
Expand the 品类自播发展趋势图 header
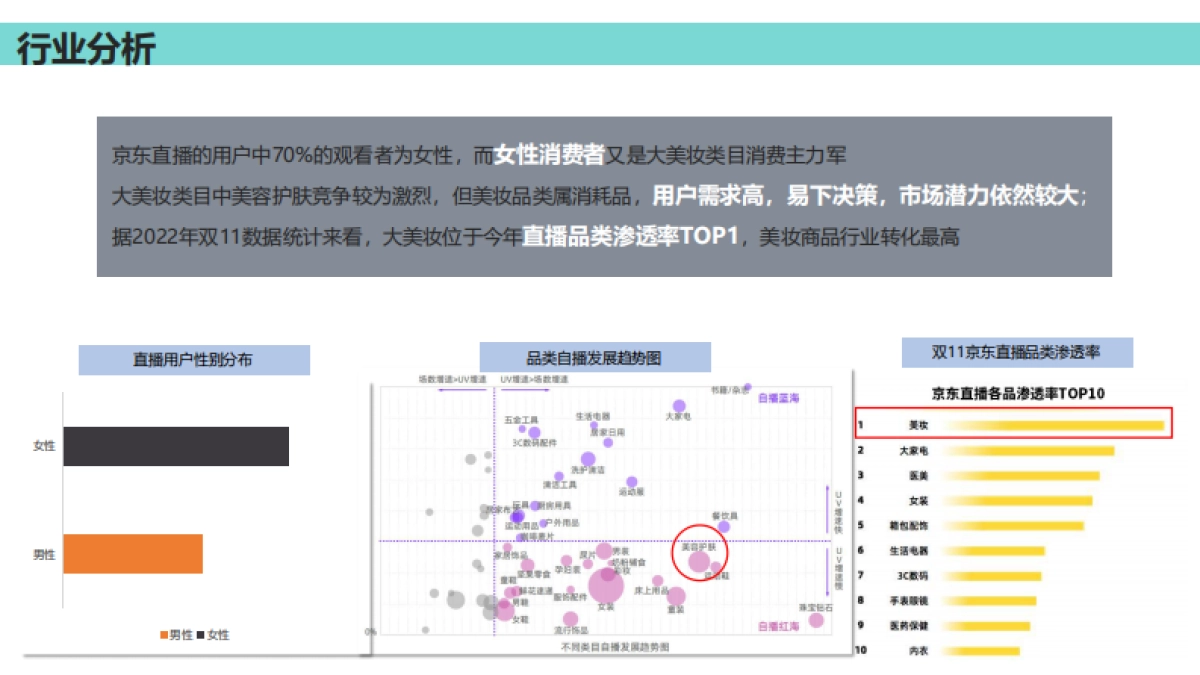(x=595, y=356)
